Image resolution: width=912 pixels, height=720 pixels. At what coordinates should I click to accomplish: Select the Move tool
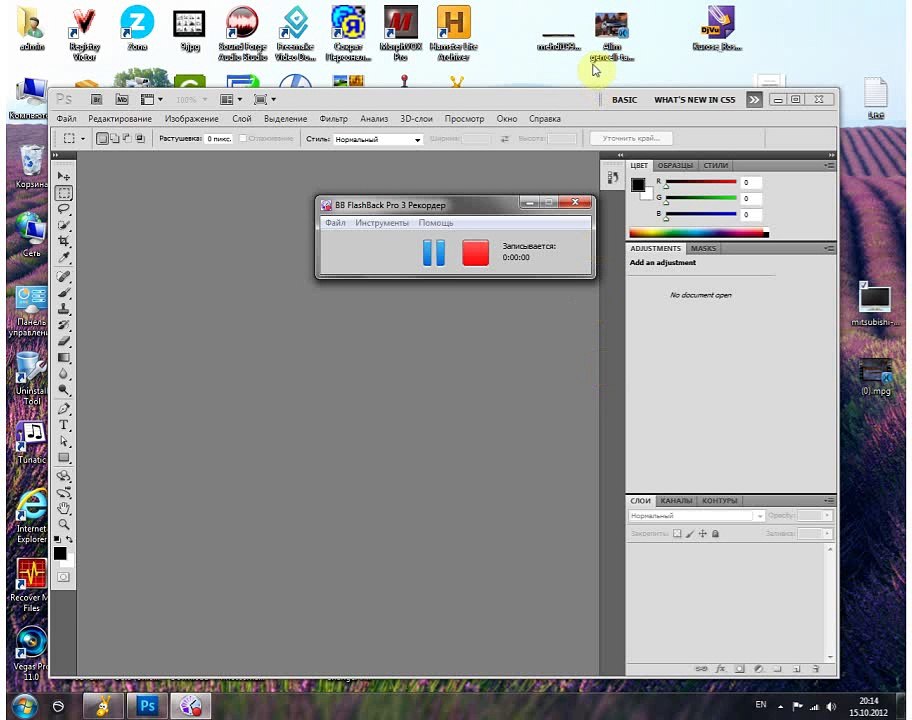click(63, 176)
